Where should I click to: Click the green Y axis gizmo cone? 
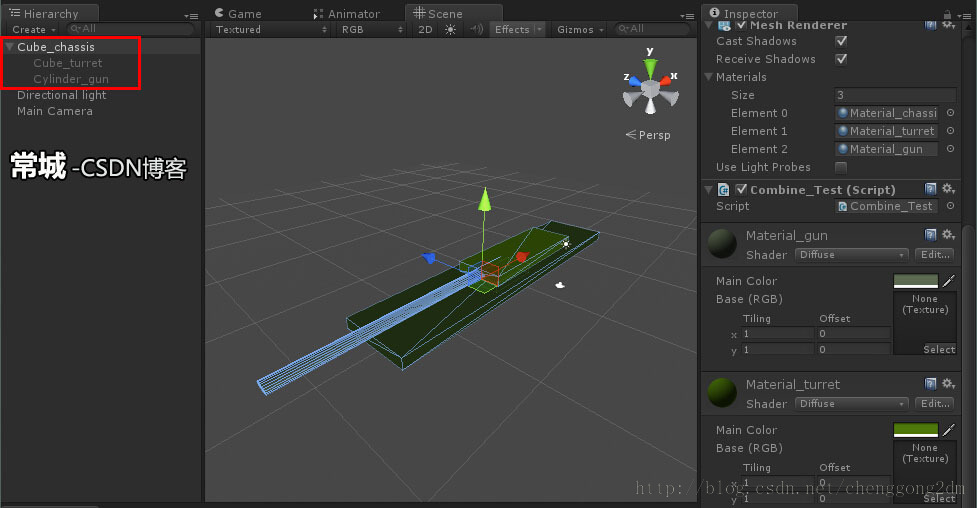tap(650, 67)
